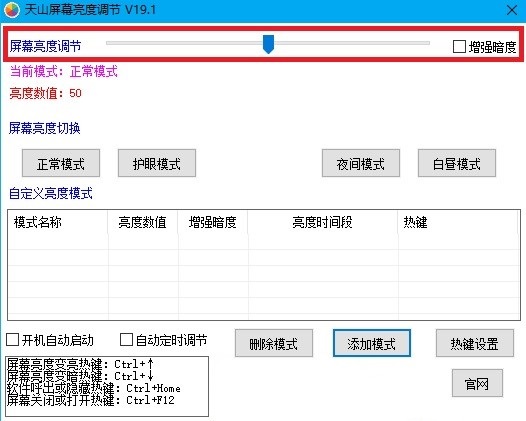Click the app logo icon in title bar
The height and width of the screenshot is (421, 526).
[x=12, y=10]
